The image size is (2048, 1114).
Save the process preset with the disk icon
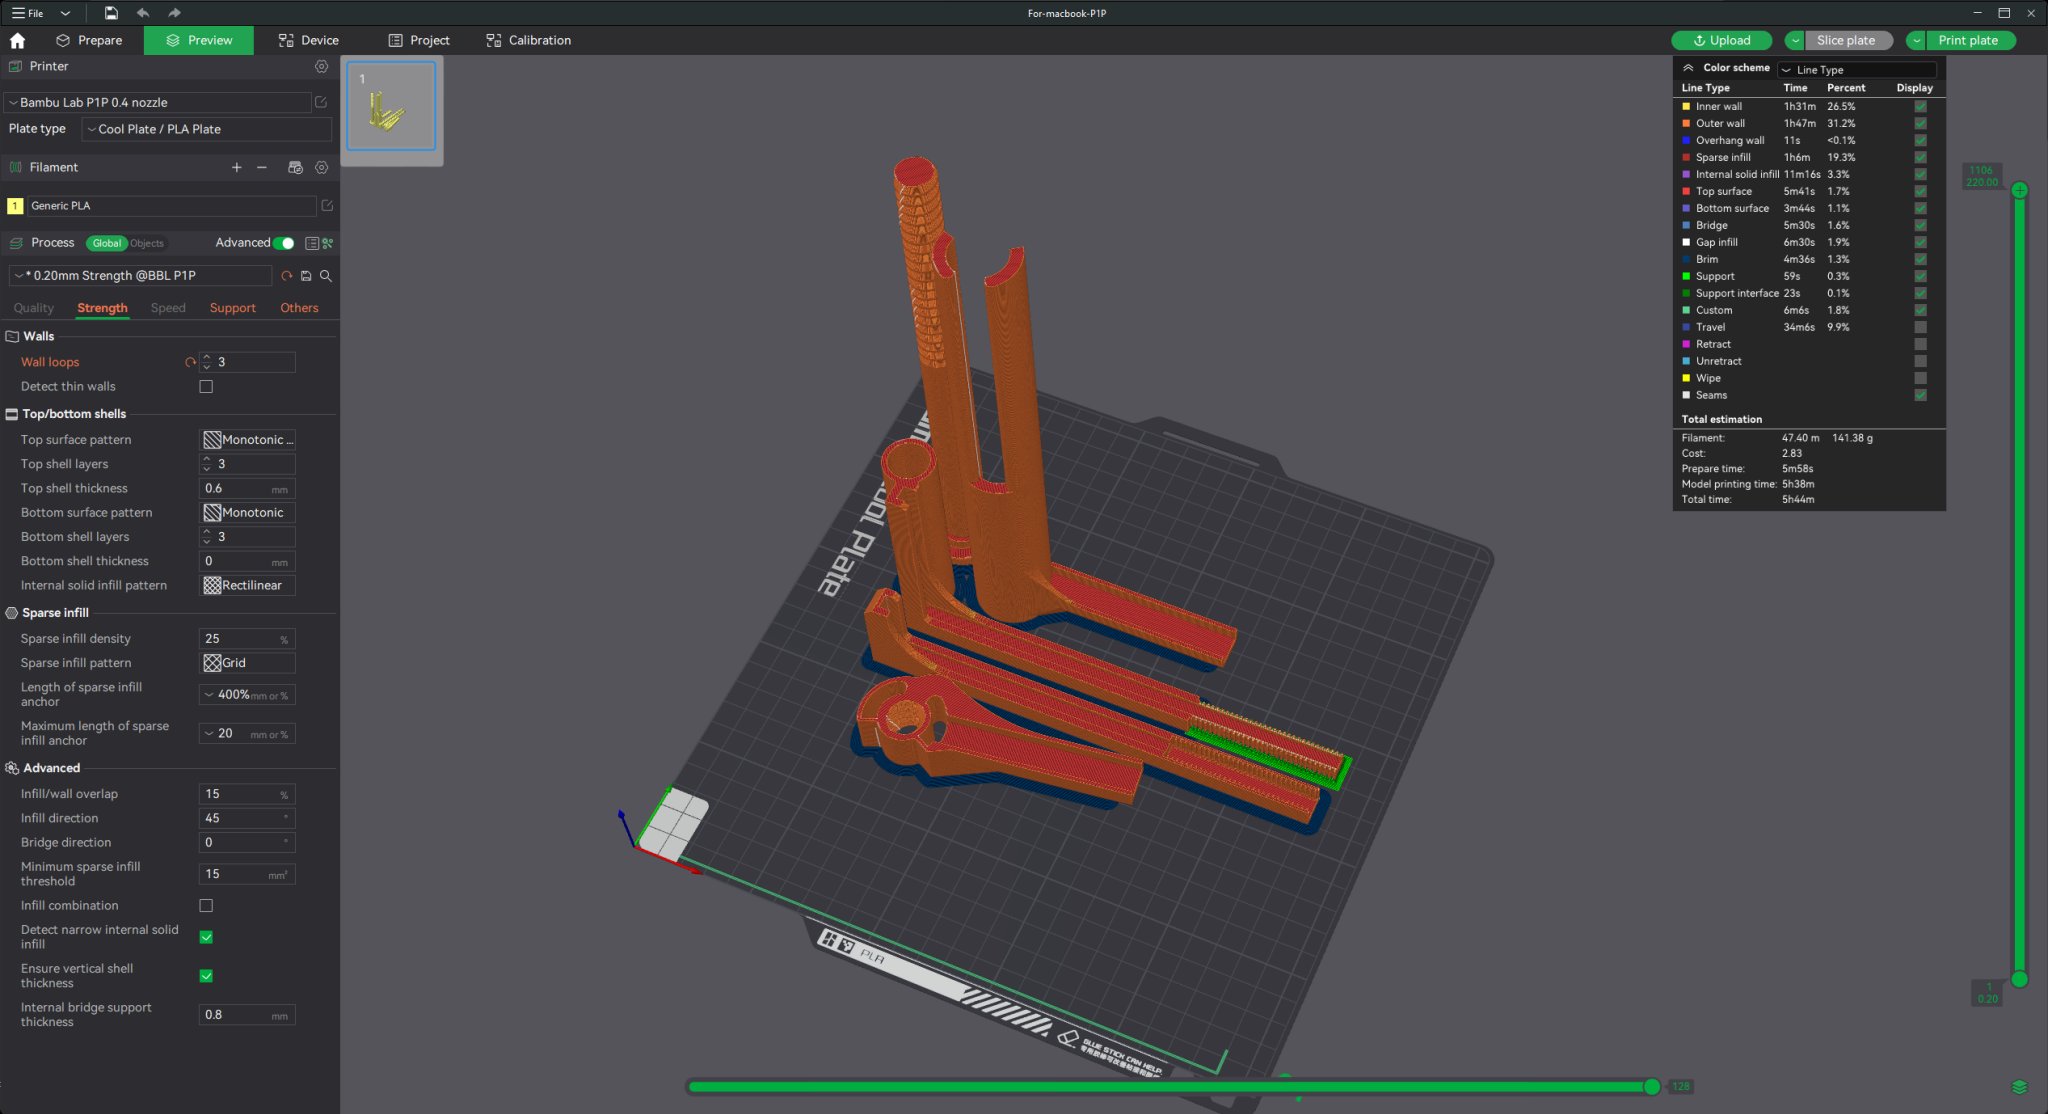click(306, 276)
